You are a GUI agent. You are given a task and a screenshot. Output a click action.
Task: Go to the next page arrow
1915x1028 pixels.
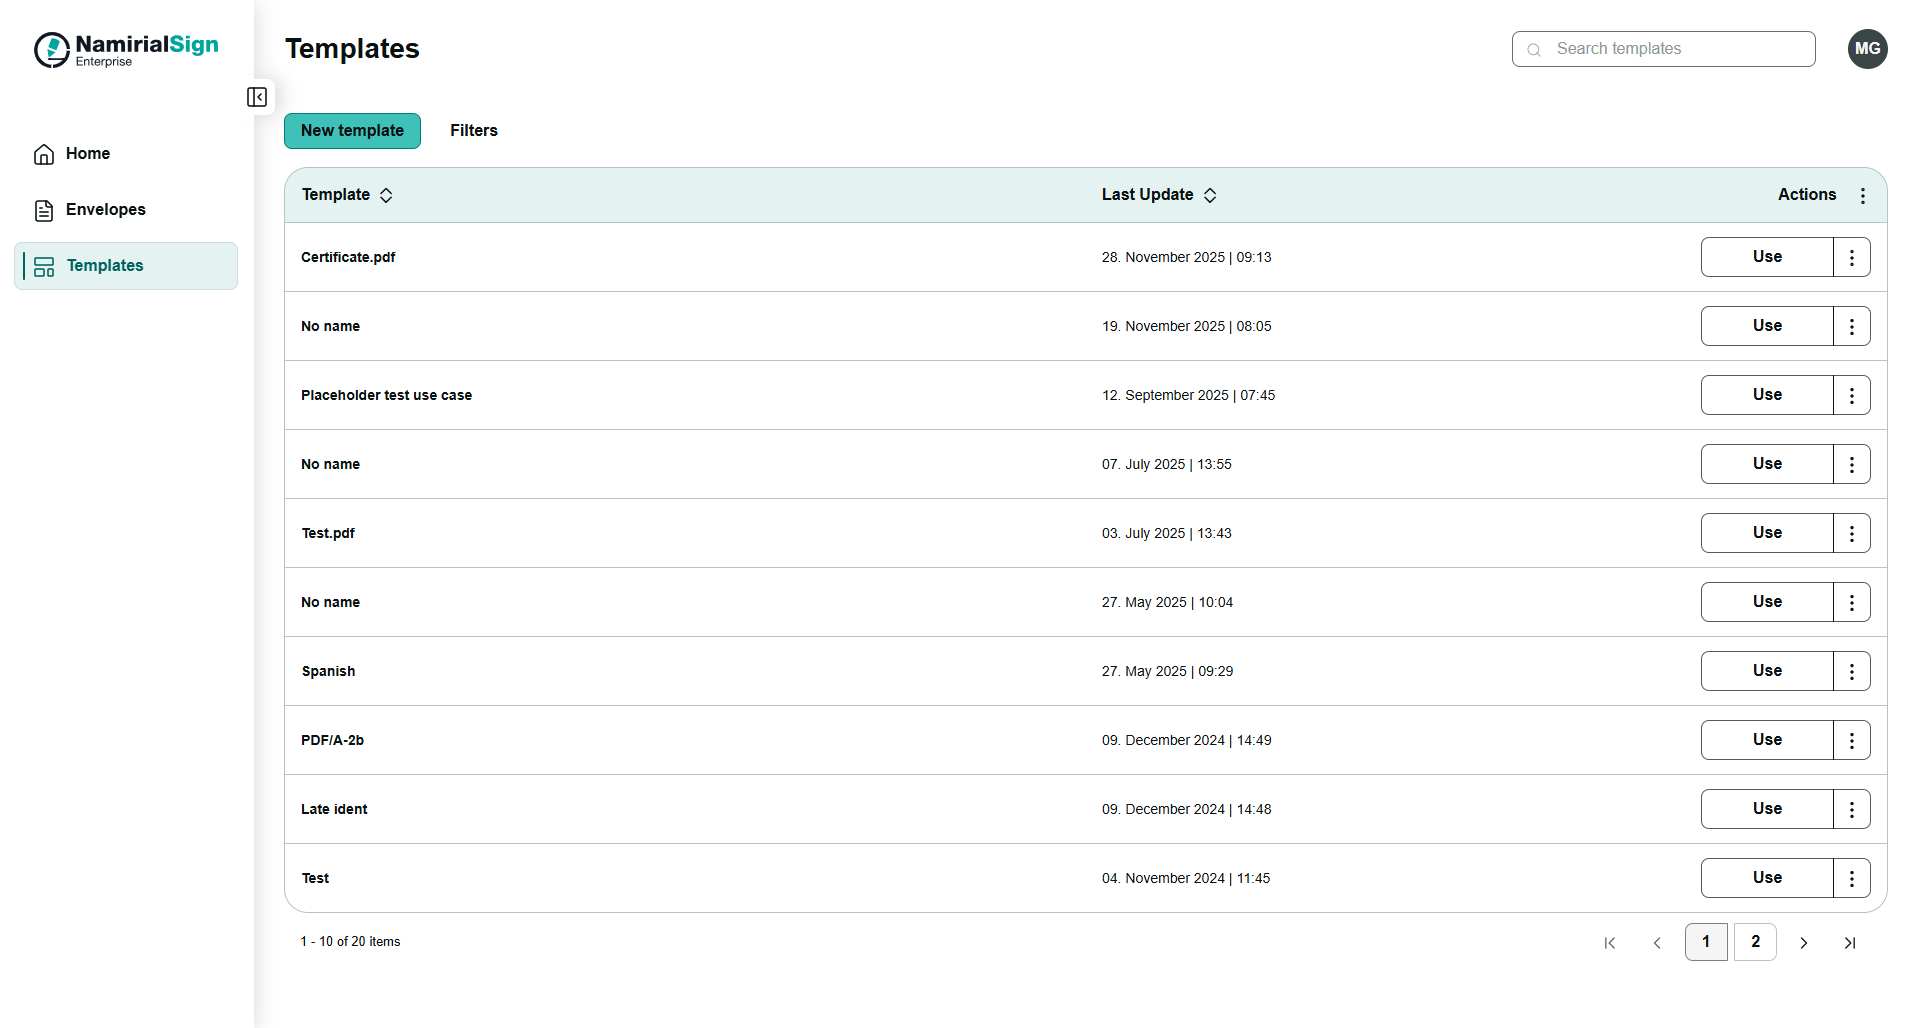[x=1803, y=943]
